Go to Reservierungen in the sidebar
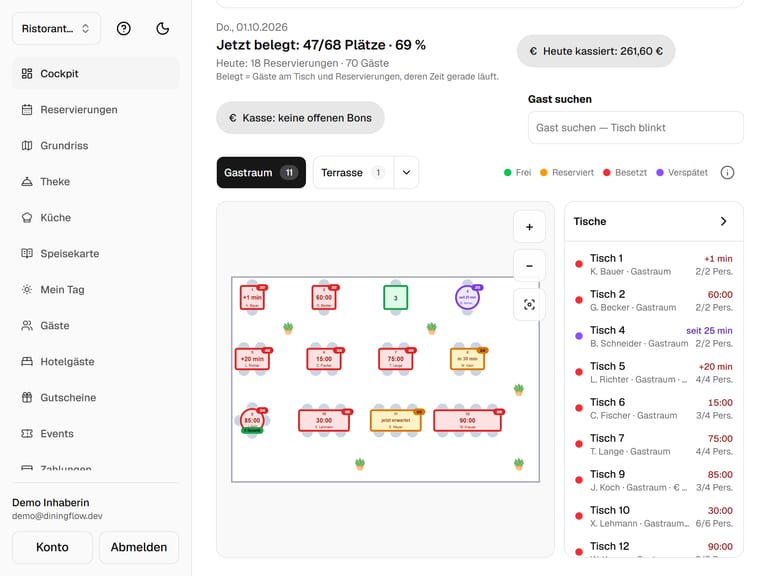Viewport: 768px width, 576px height. click(x=96, y=110)
